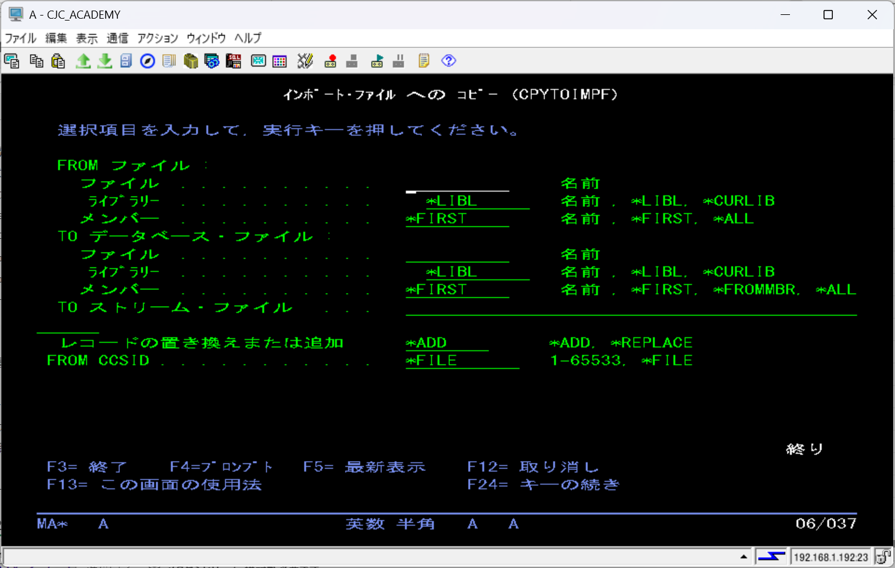This screenshot has height=568, width=895.
Task: Click the *ADD, *REPLACE options text
Action: tap(621, 343)
